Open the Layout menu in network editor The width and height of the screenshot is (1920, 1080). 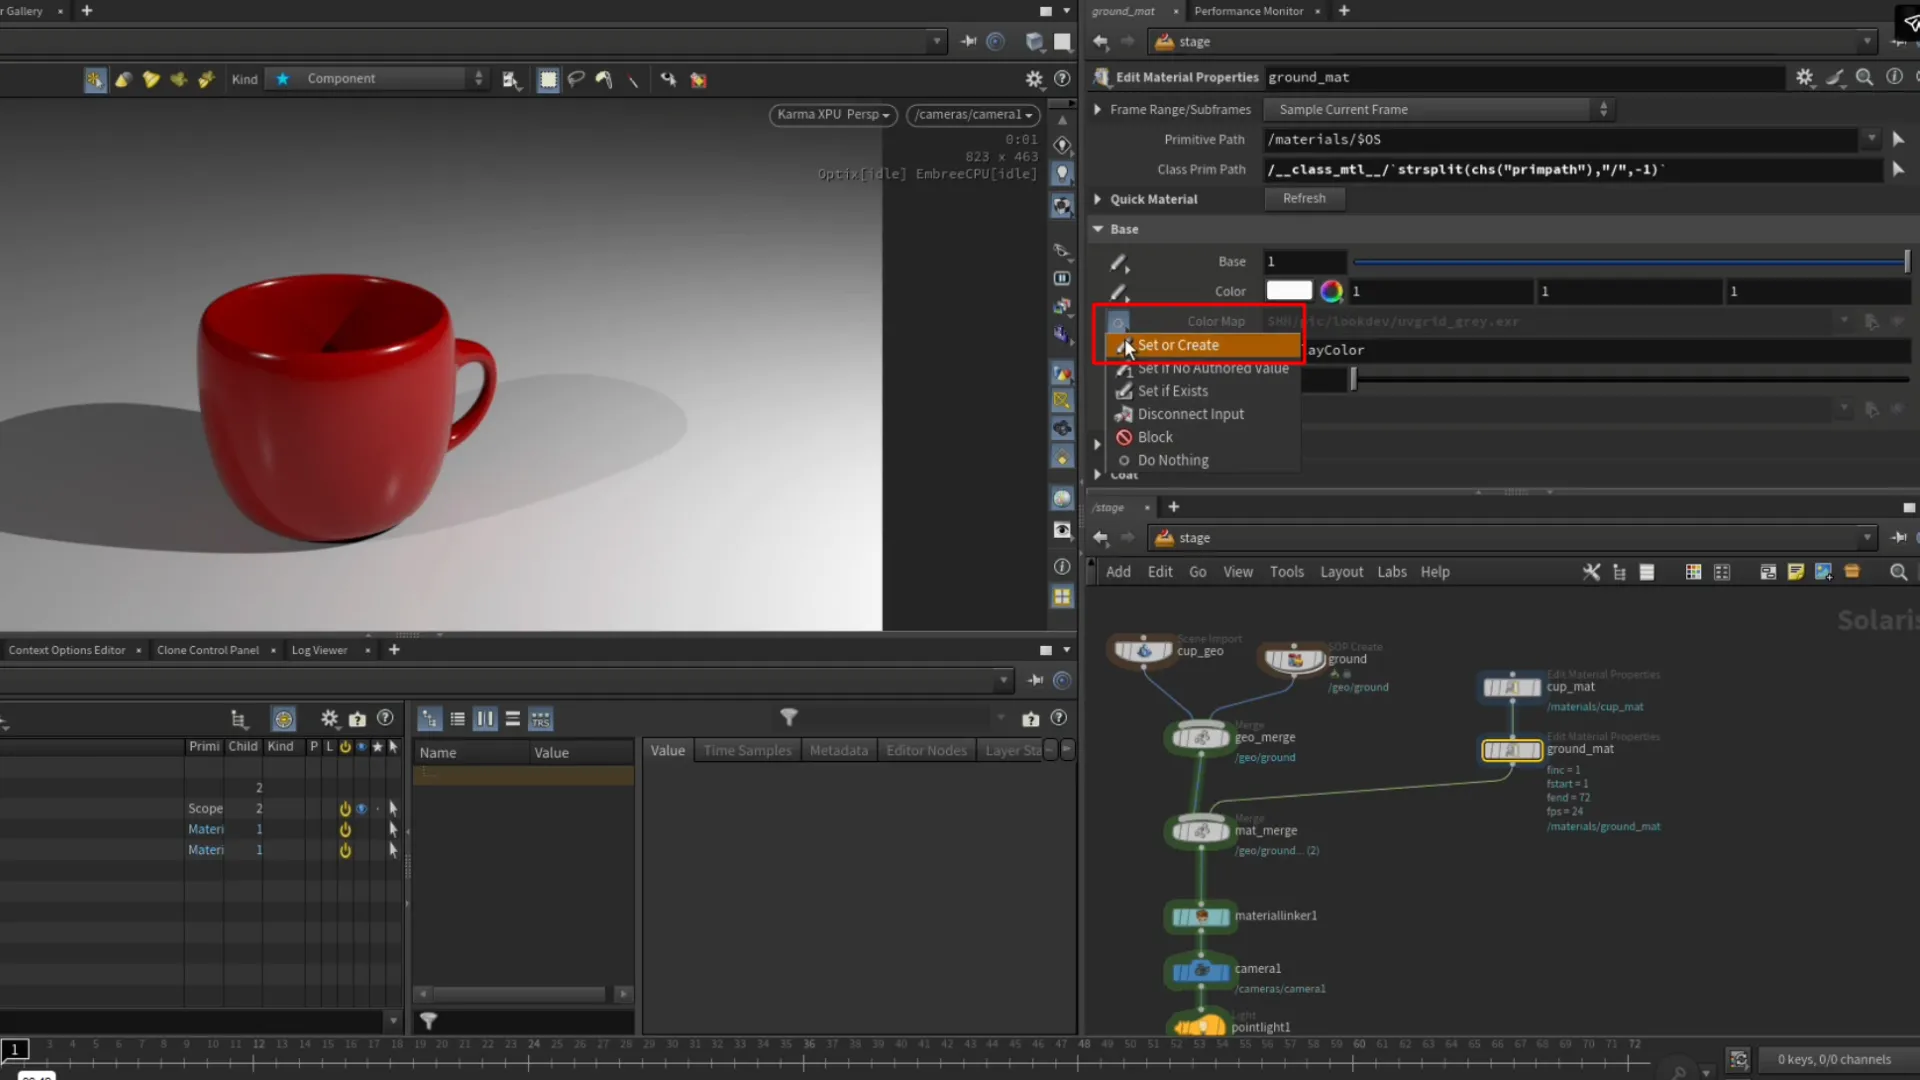[1341, 572]
